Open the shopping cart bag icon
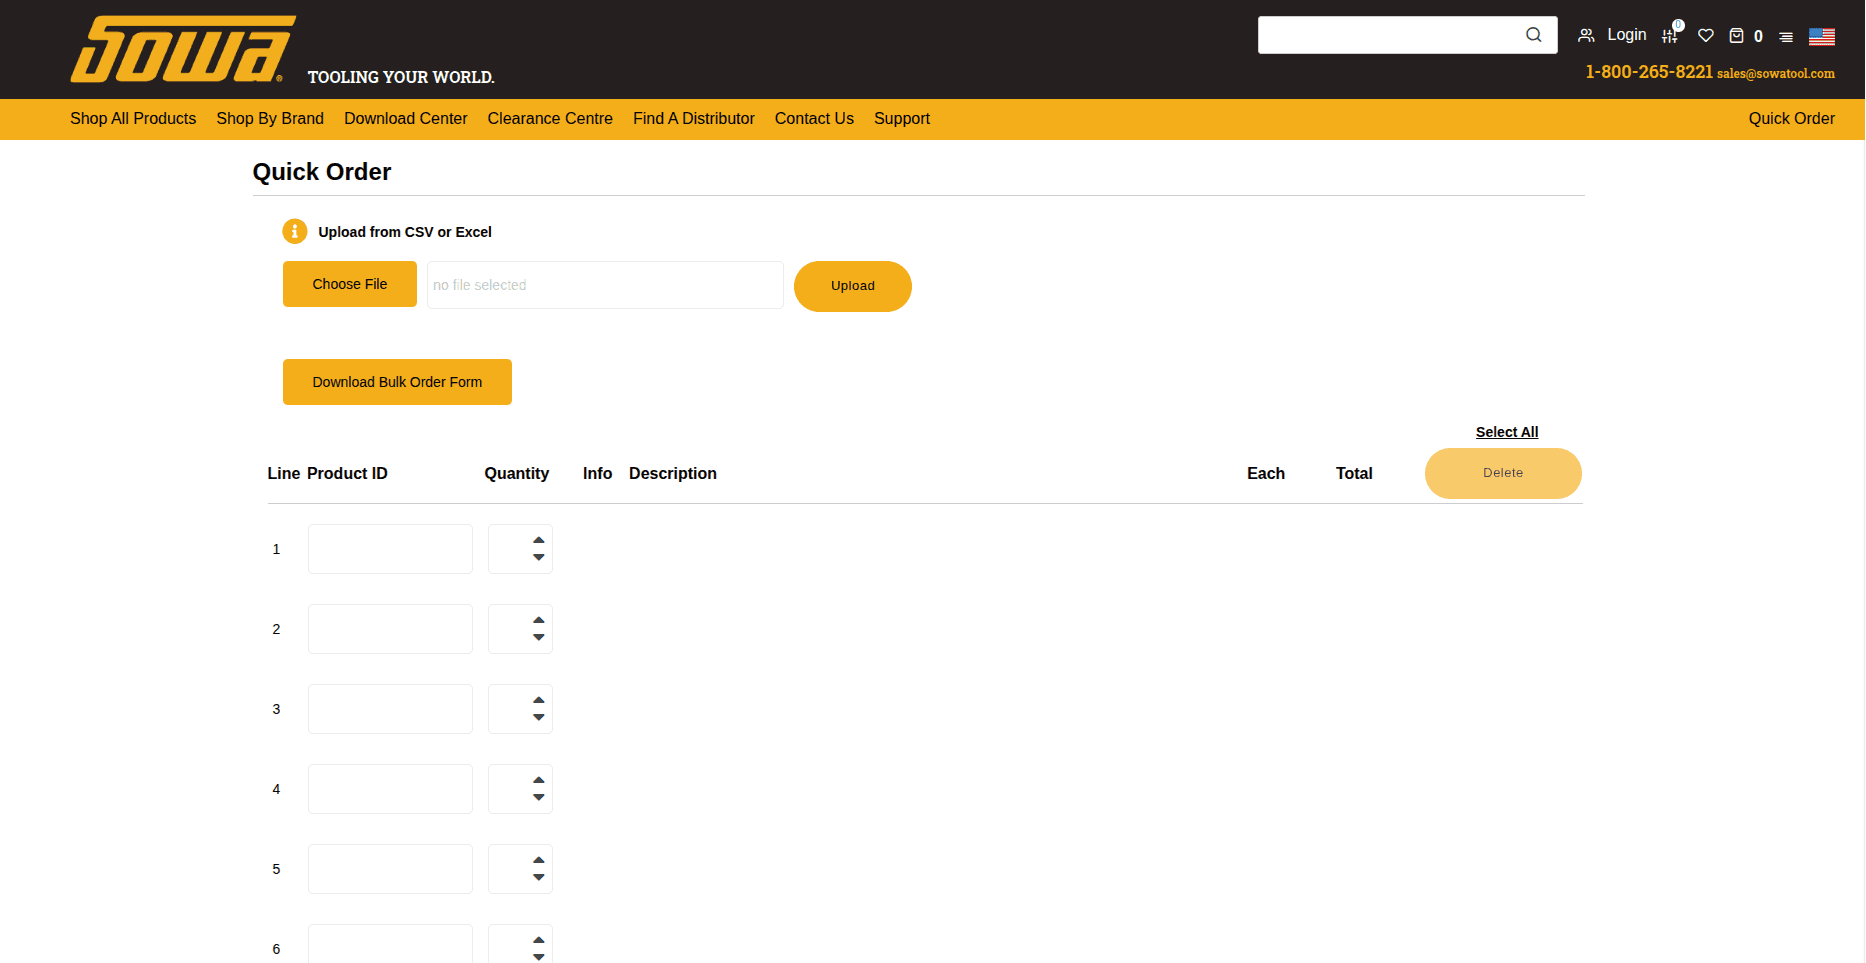Viewport: 1866px width, 963px height. 1736,35
